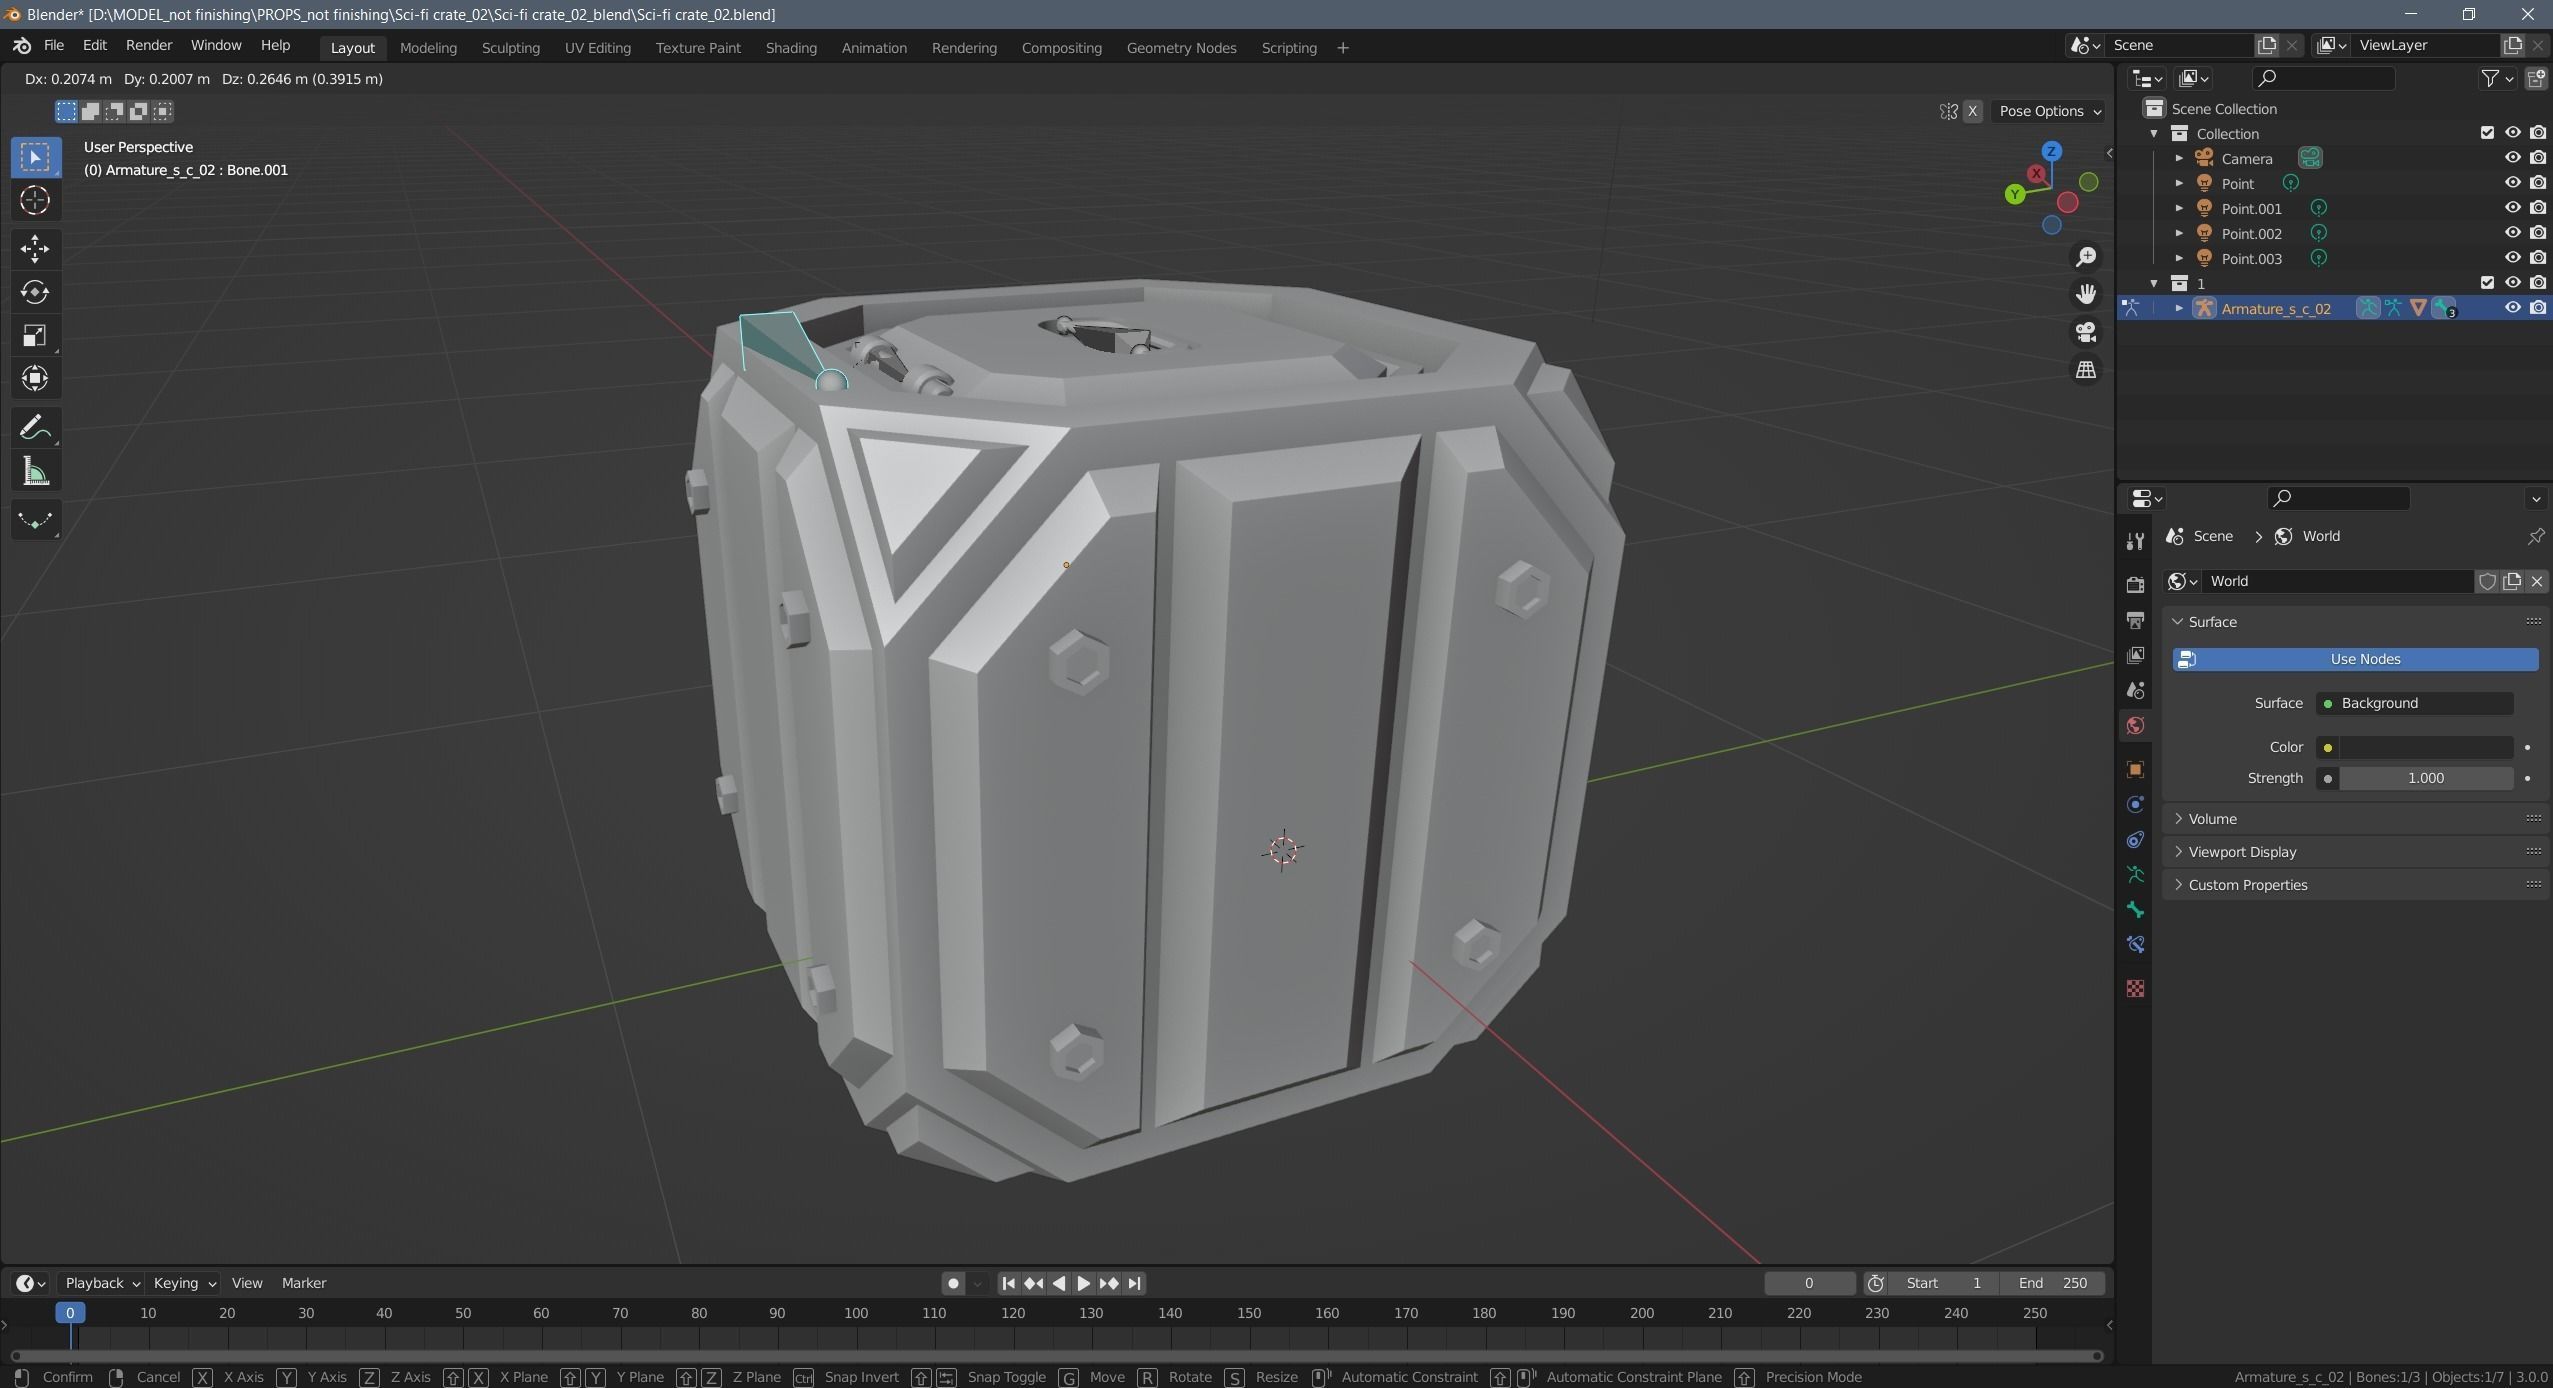Open the Render properties tab

tap(2135, 584)
